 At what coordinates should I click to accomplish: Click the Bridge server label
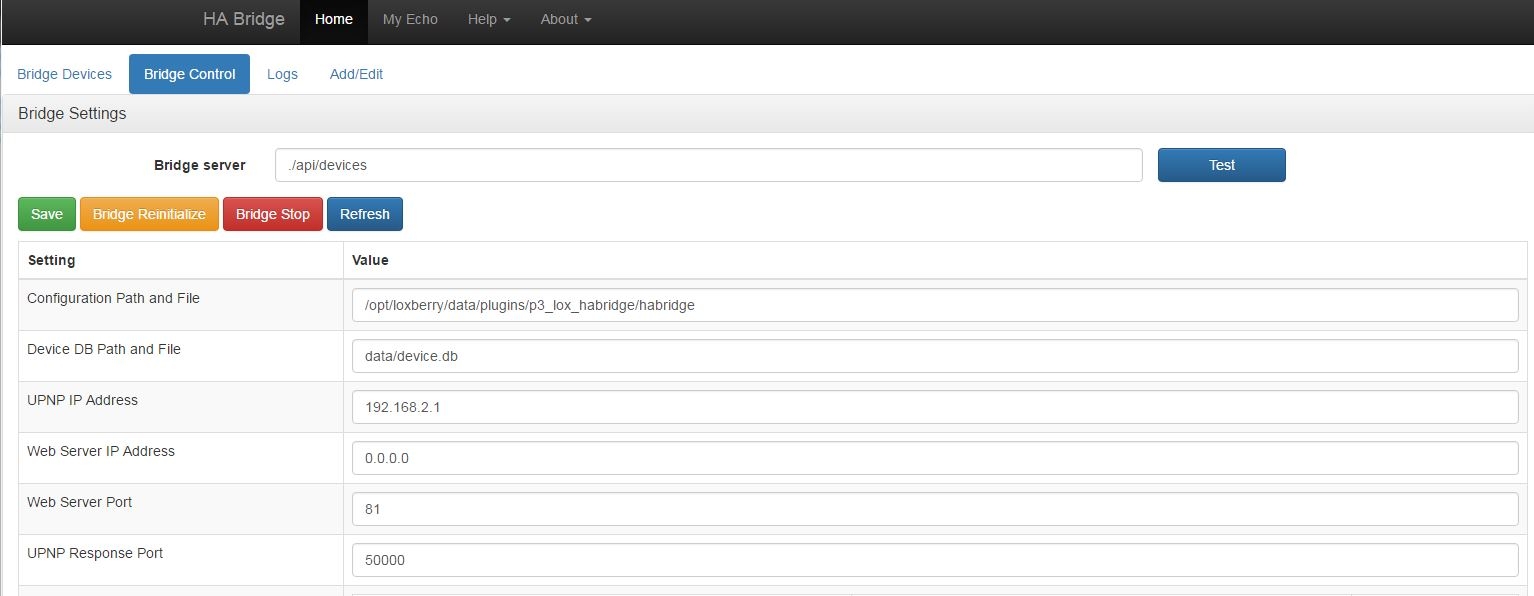[200, 165]
